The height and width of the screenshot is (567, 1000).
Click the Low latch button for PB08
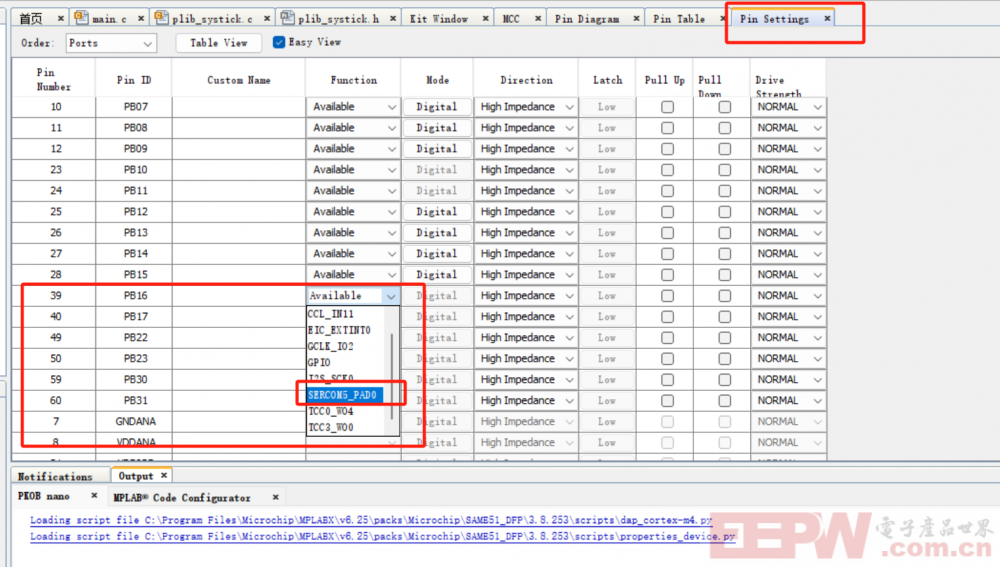click(607, 128)
